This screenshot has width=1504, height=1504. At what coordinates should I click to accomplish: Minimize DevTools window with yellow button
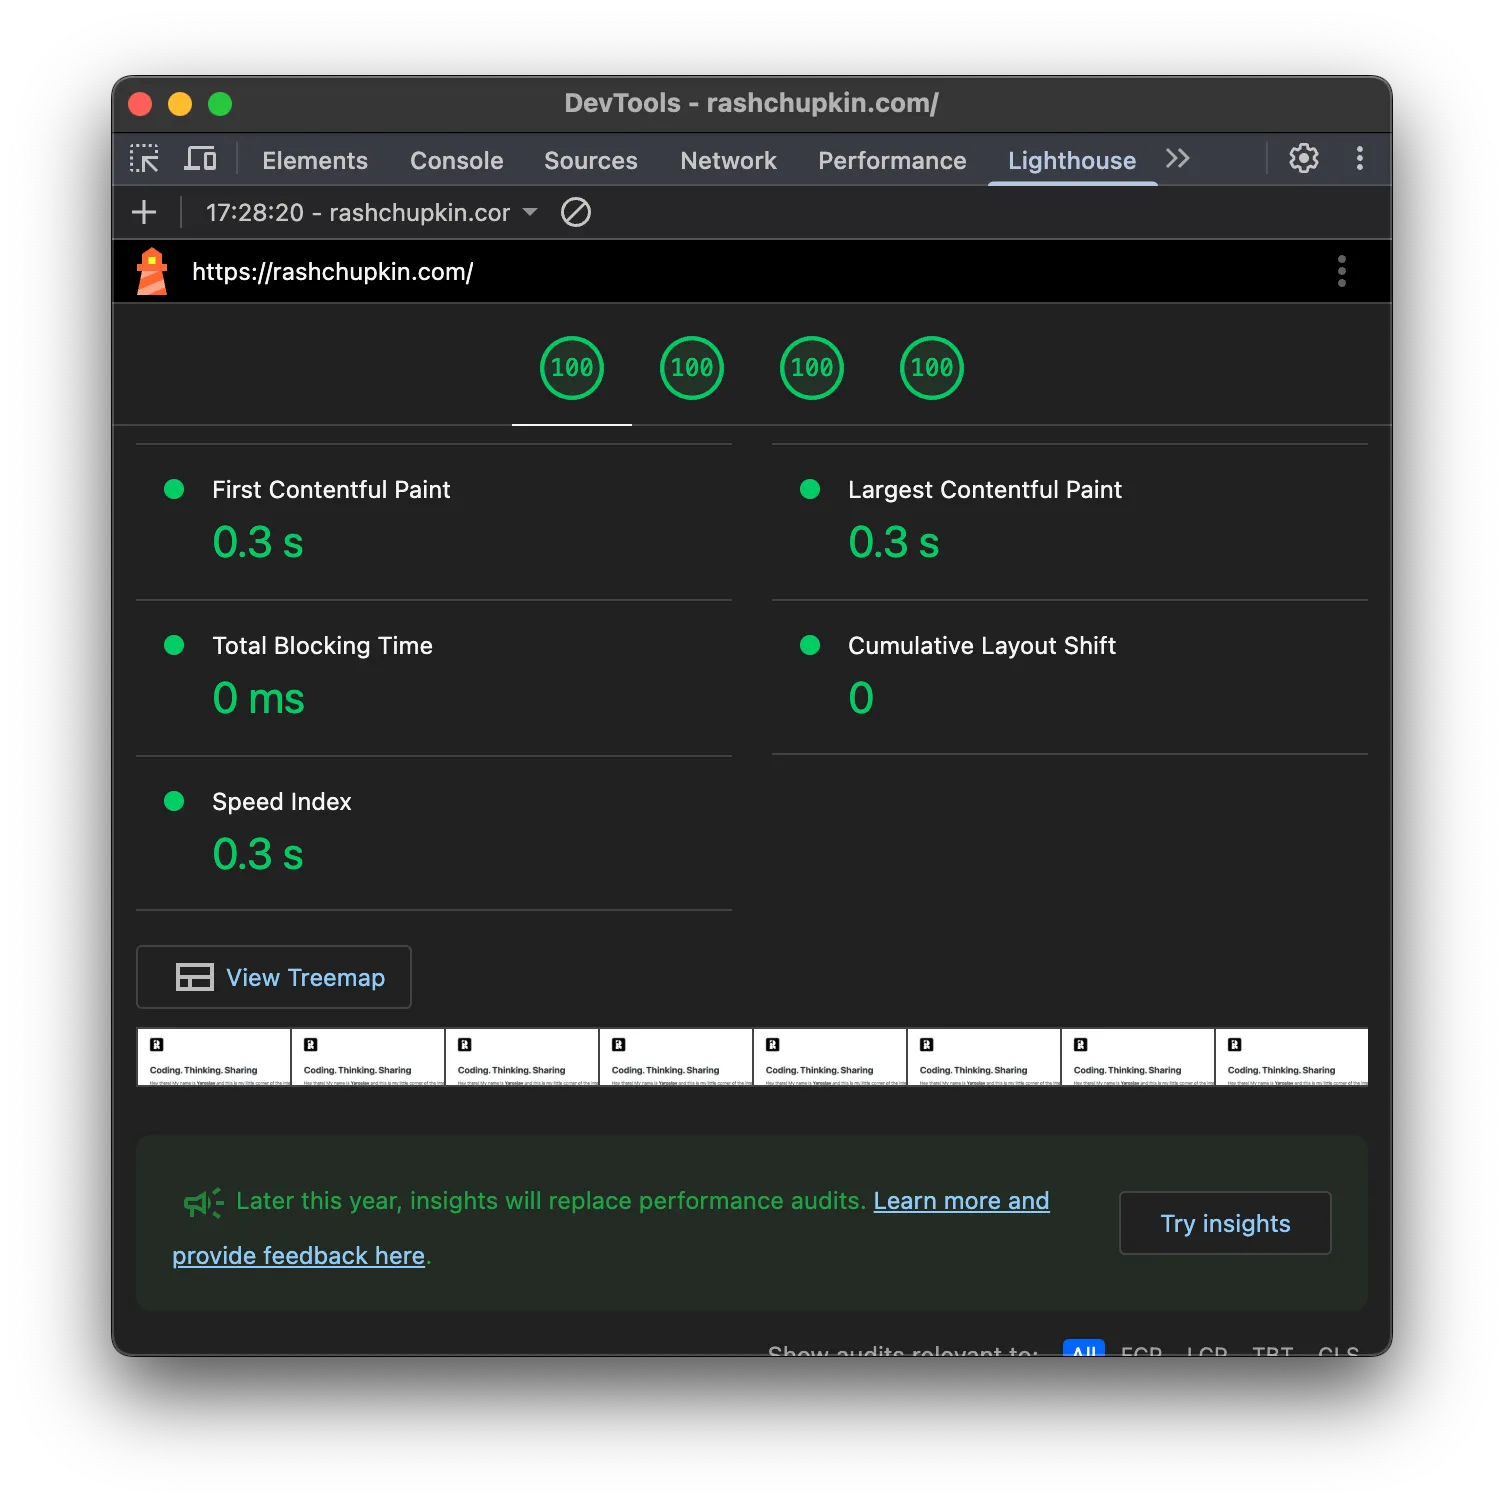pos(180,104)
